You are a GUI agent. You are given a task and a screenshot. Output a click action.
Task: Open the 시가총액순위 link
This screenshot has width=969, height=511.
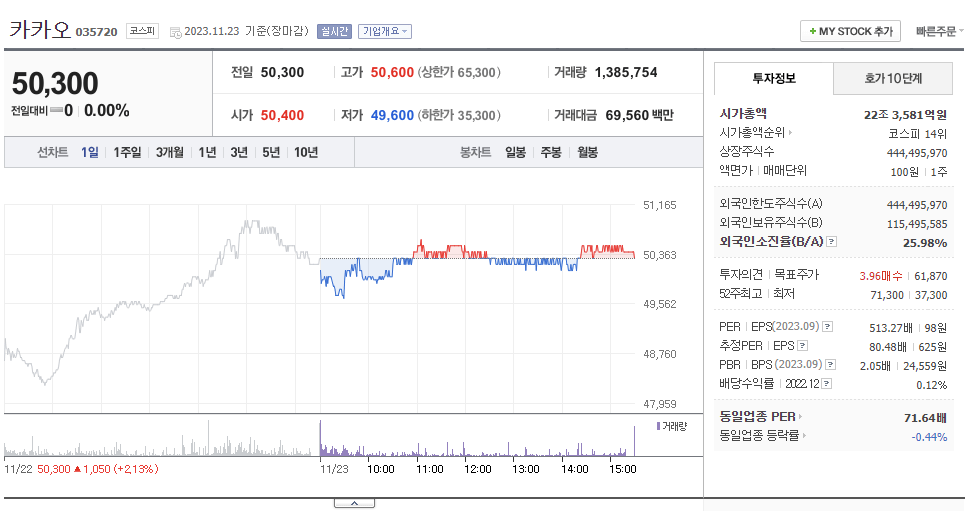click(x=752, y=132)
